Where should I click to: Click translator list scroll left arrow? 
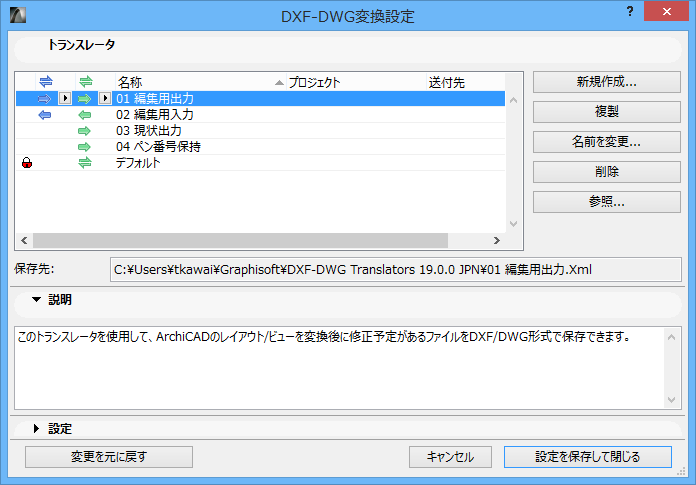point(24,241)
